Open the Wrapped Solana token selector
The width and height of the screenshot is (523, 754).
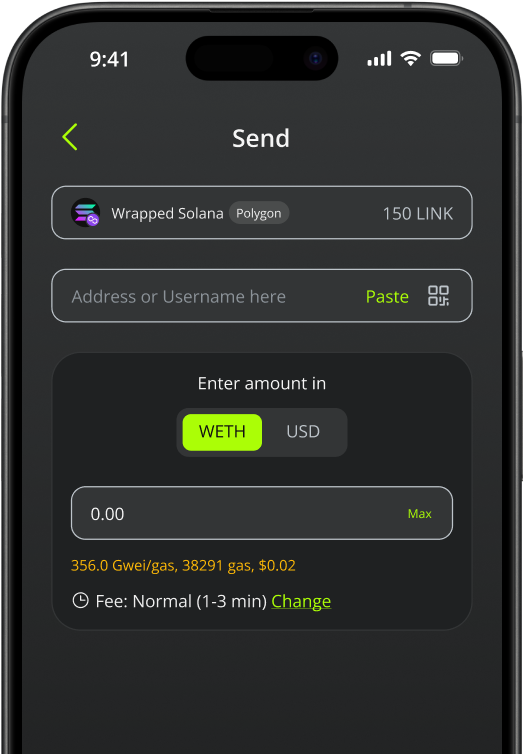click(262, 213)
